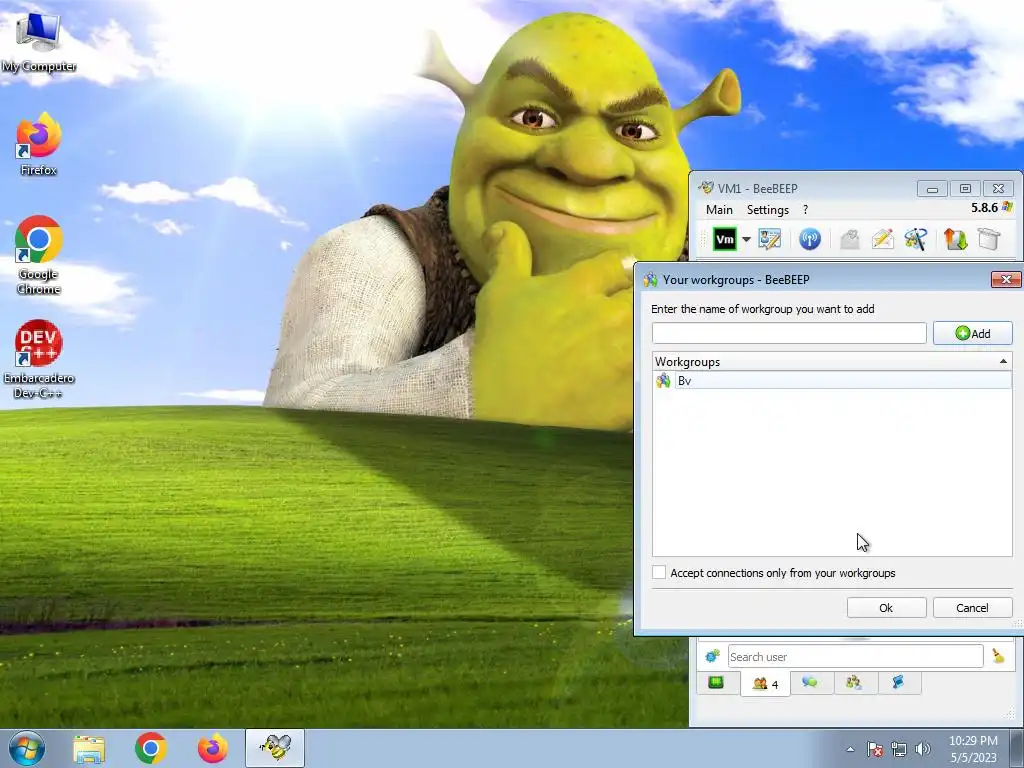The height and width of the screenshot is (768, 1024).
Task: Open the file transfer arrows icon
Action: [x=955, y=239]
